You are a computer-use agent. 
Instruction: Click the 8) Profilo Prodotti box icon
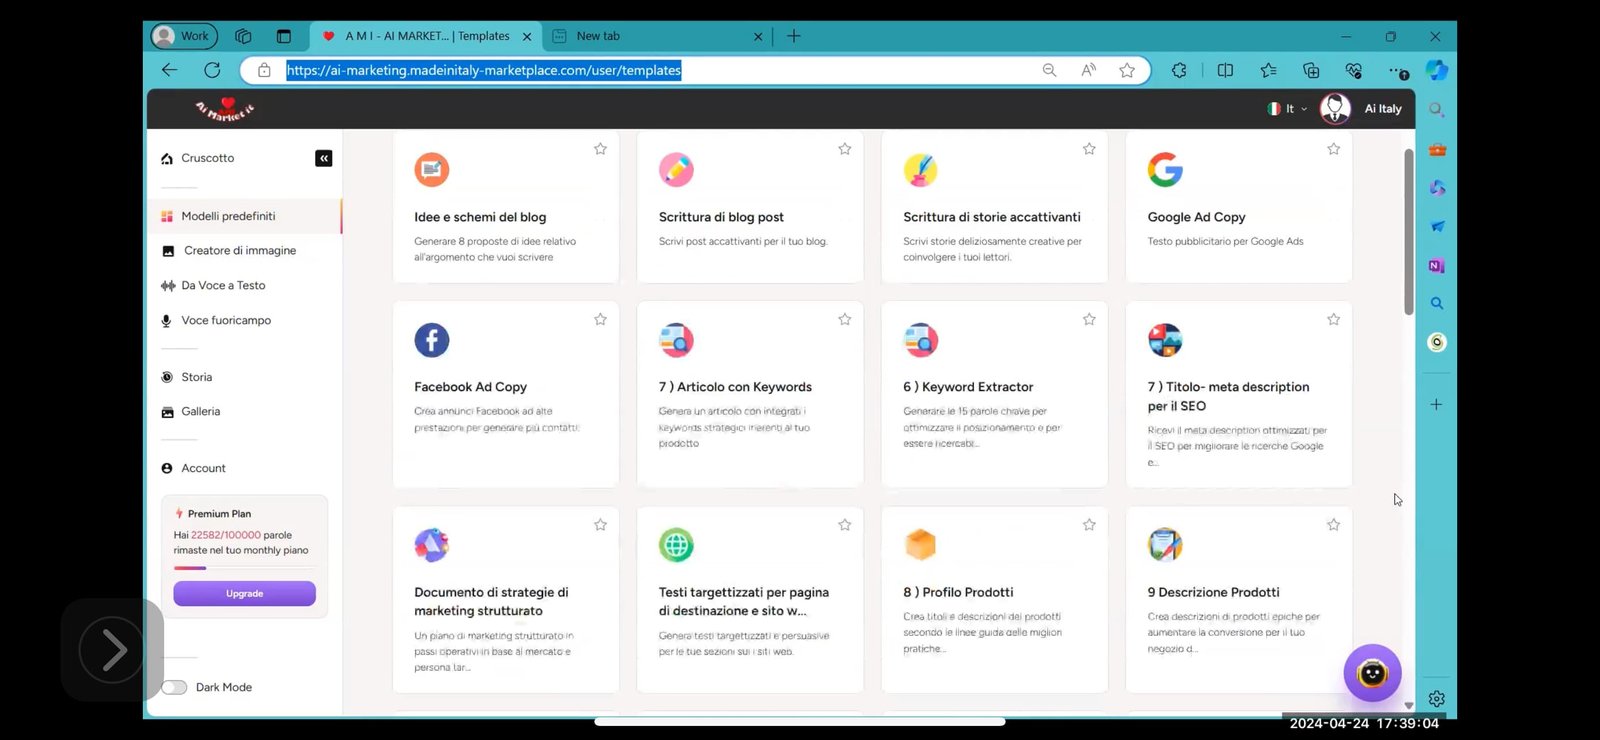click(920, 545)
